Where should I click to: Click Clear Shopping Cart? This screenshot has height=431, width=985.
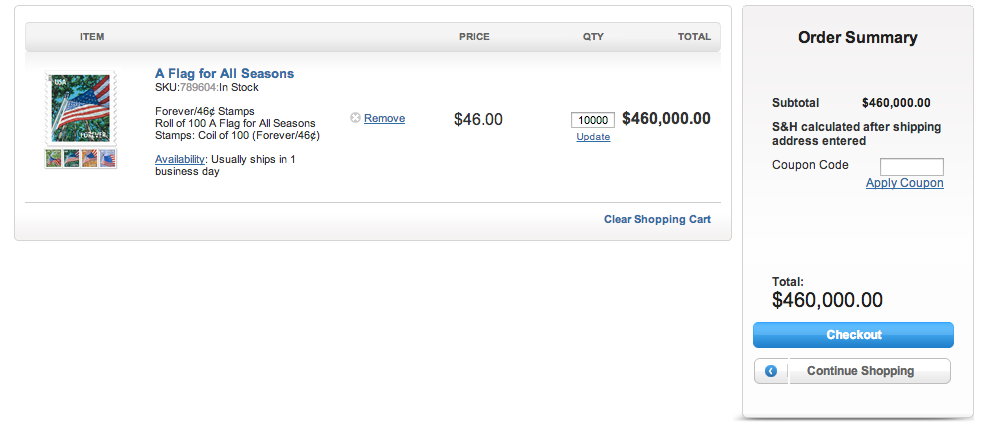click(657, 219)
